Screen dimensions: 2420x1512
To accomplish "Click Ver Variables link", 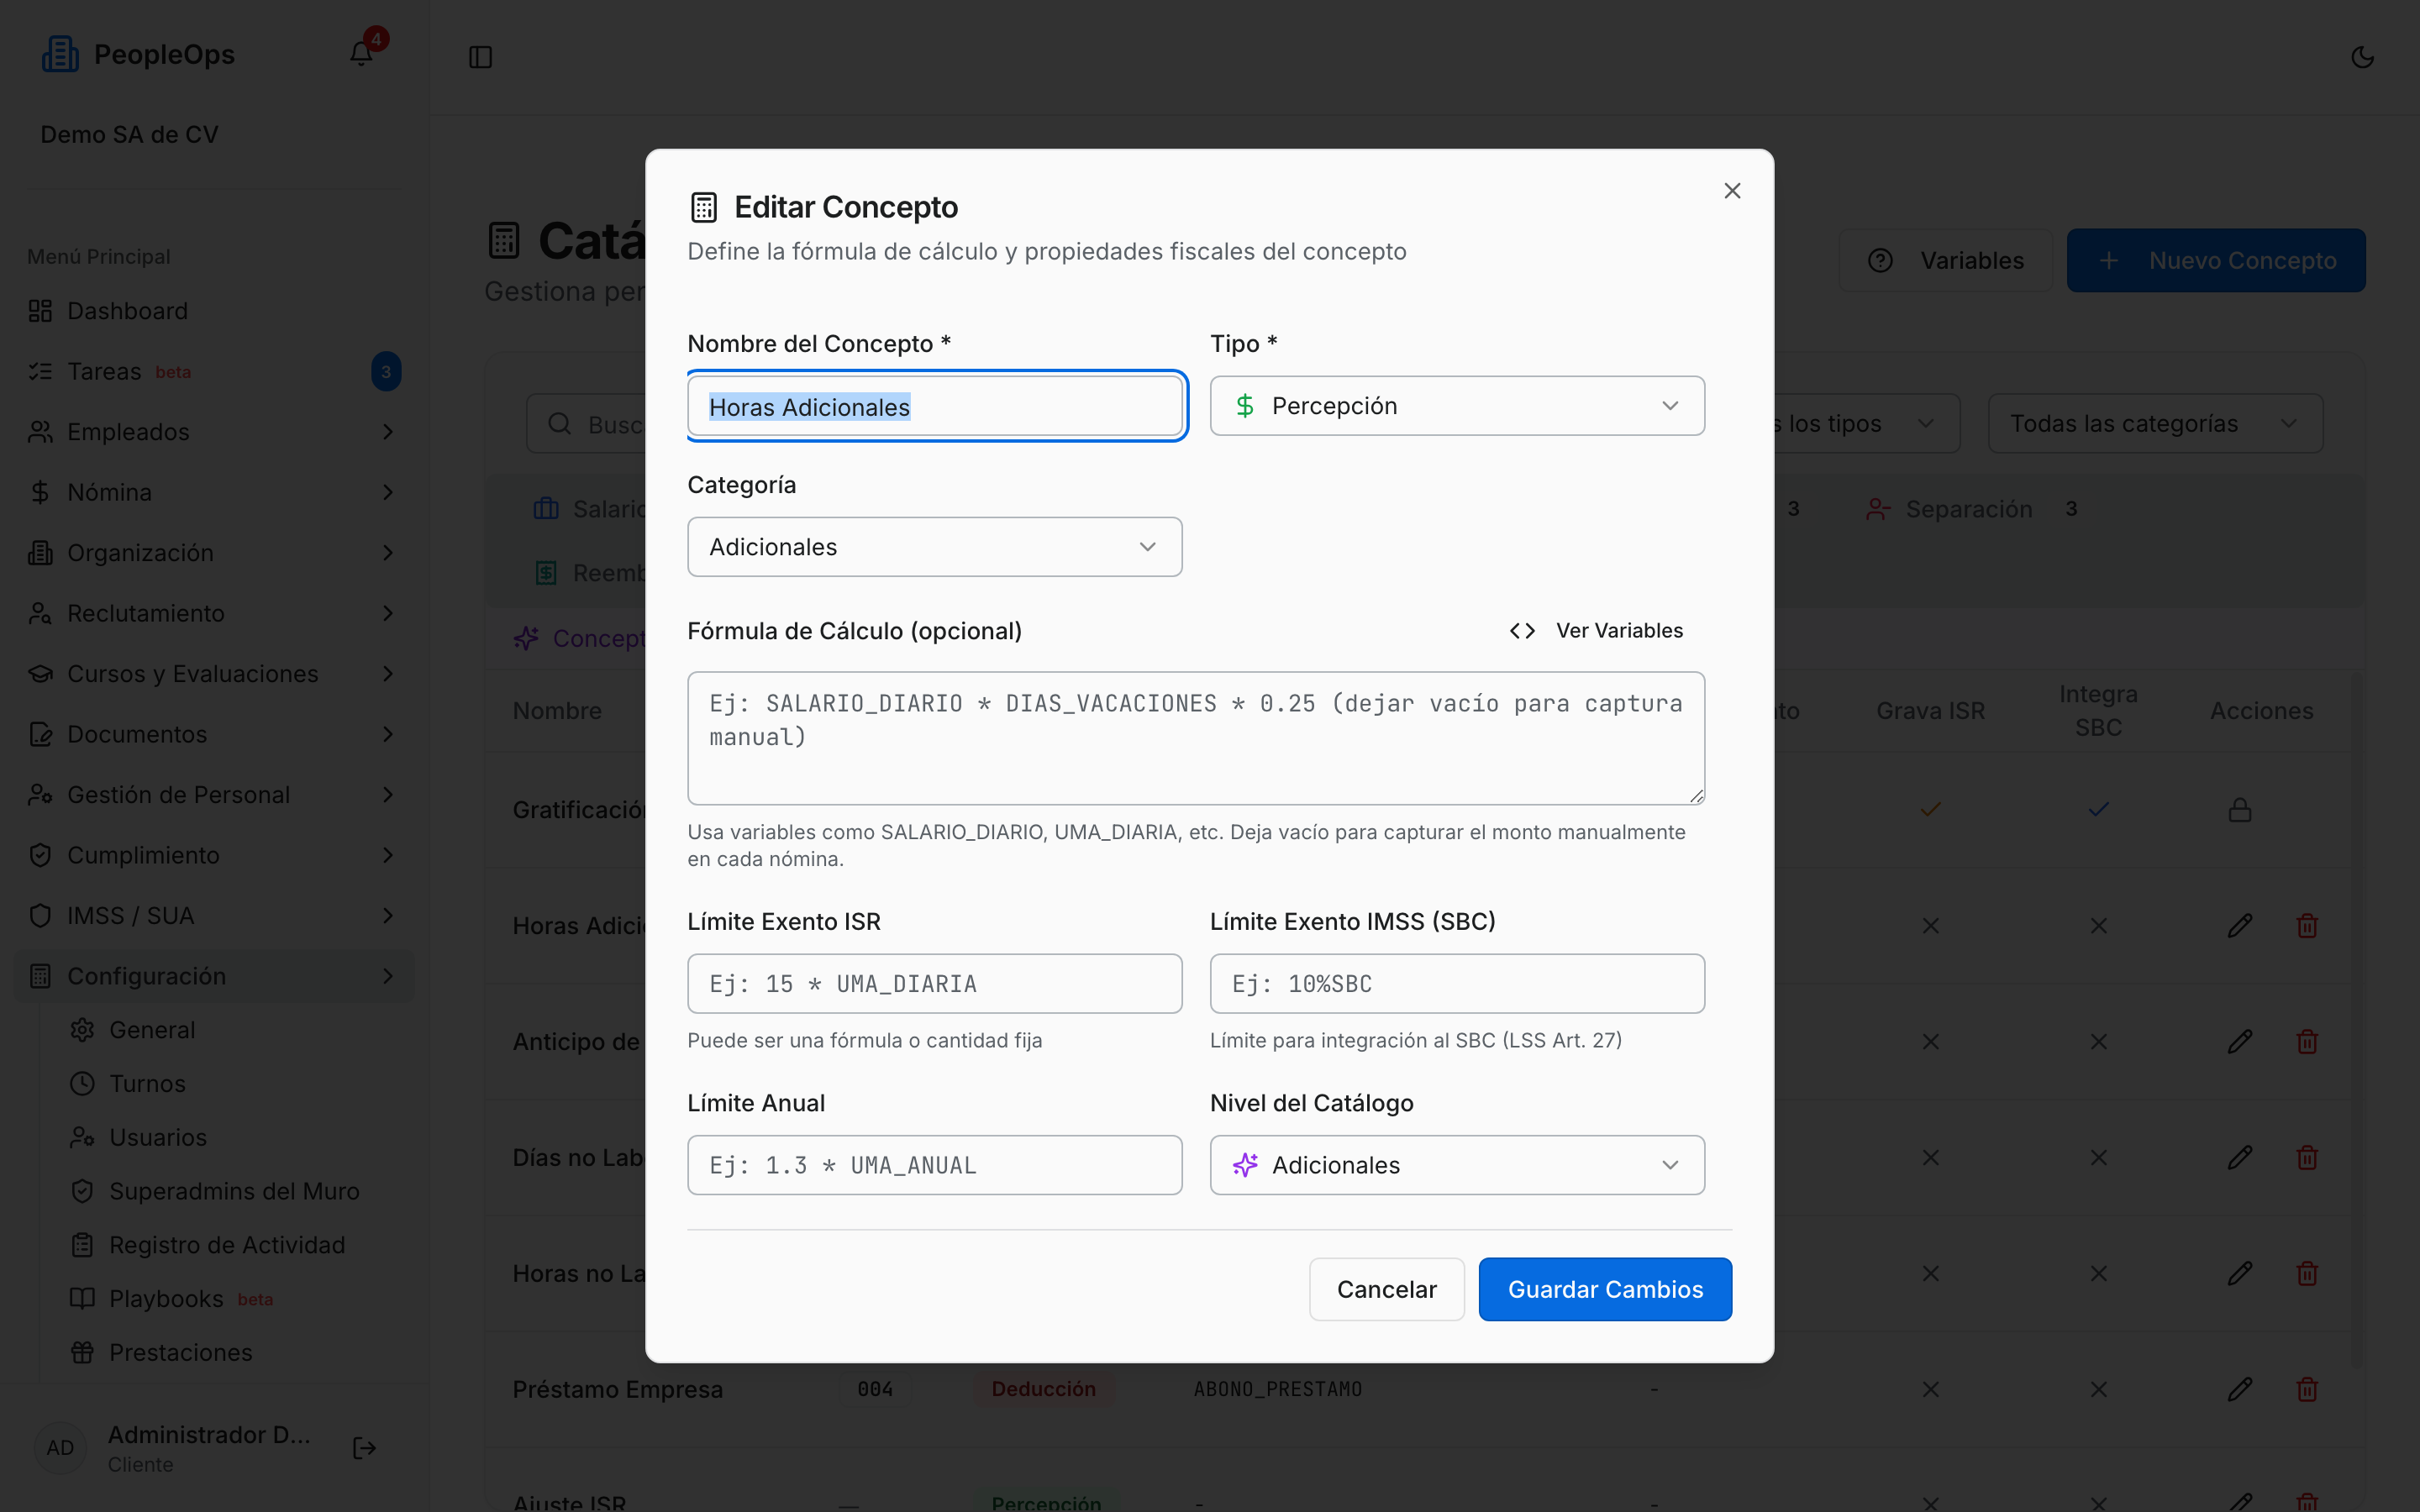I will [x=1597, y=631].
